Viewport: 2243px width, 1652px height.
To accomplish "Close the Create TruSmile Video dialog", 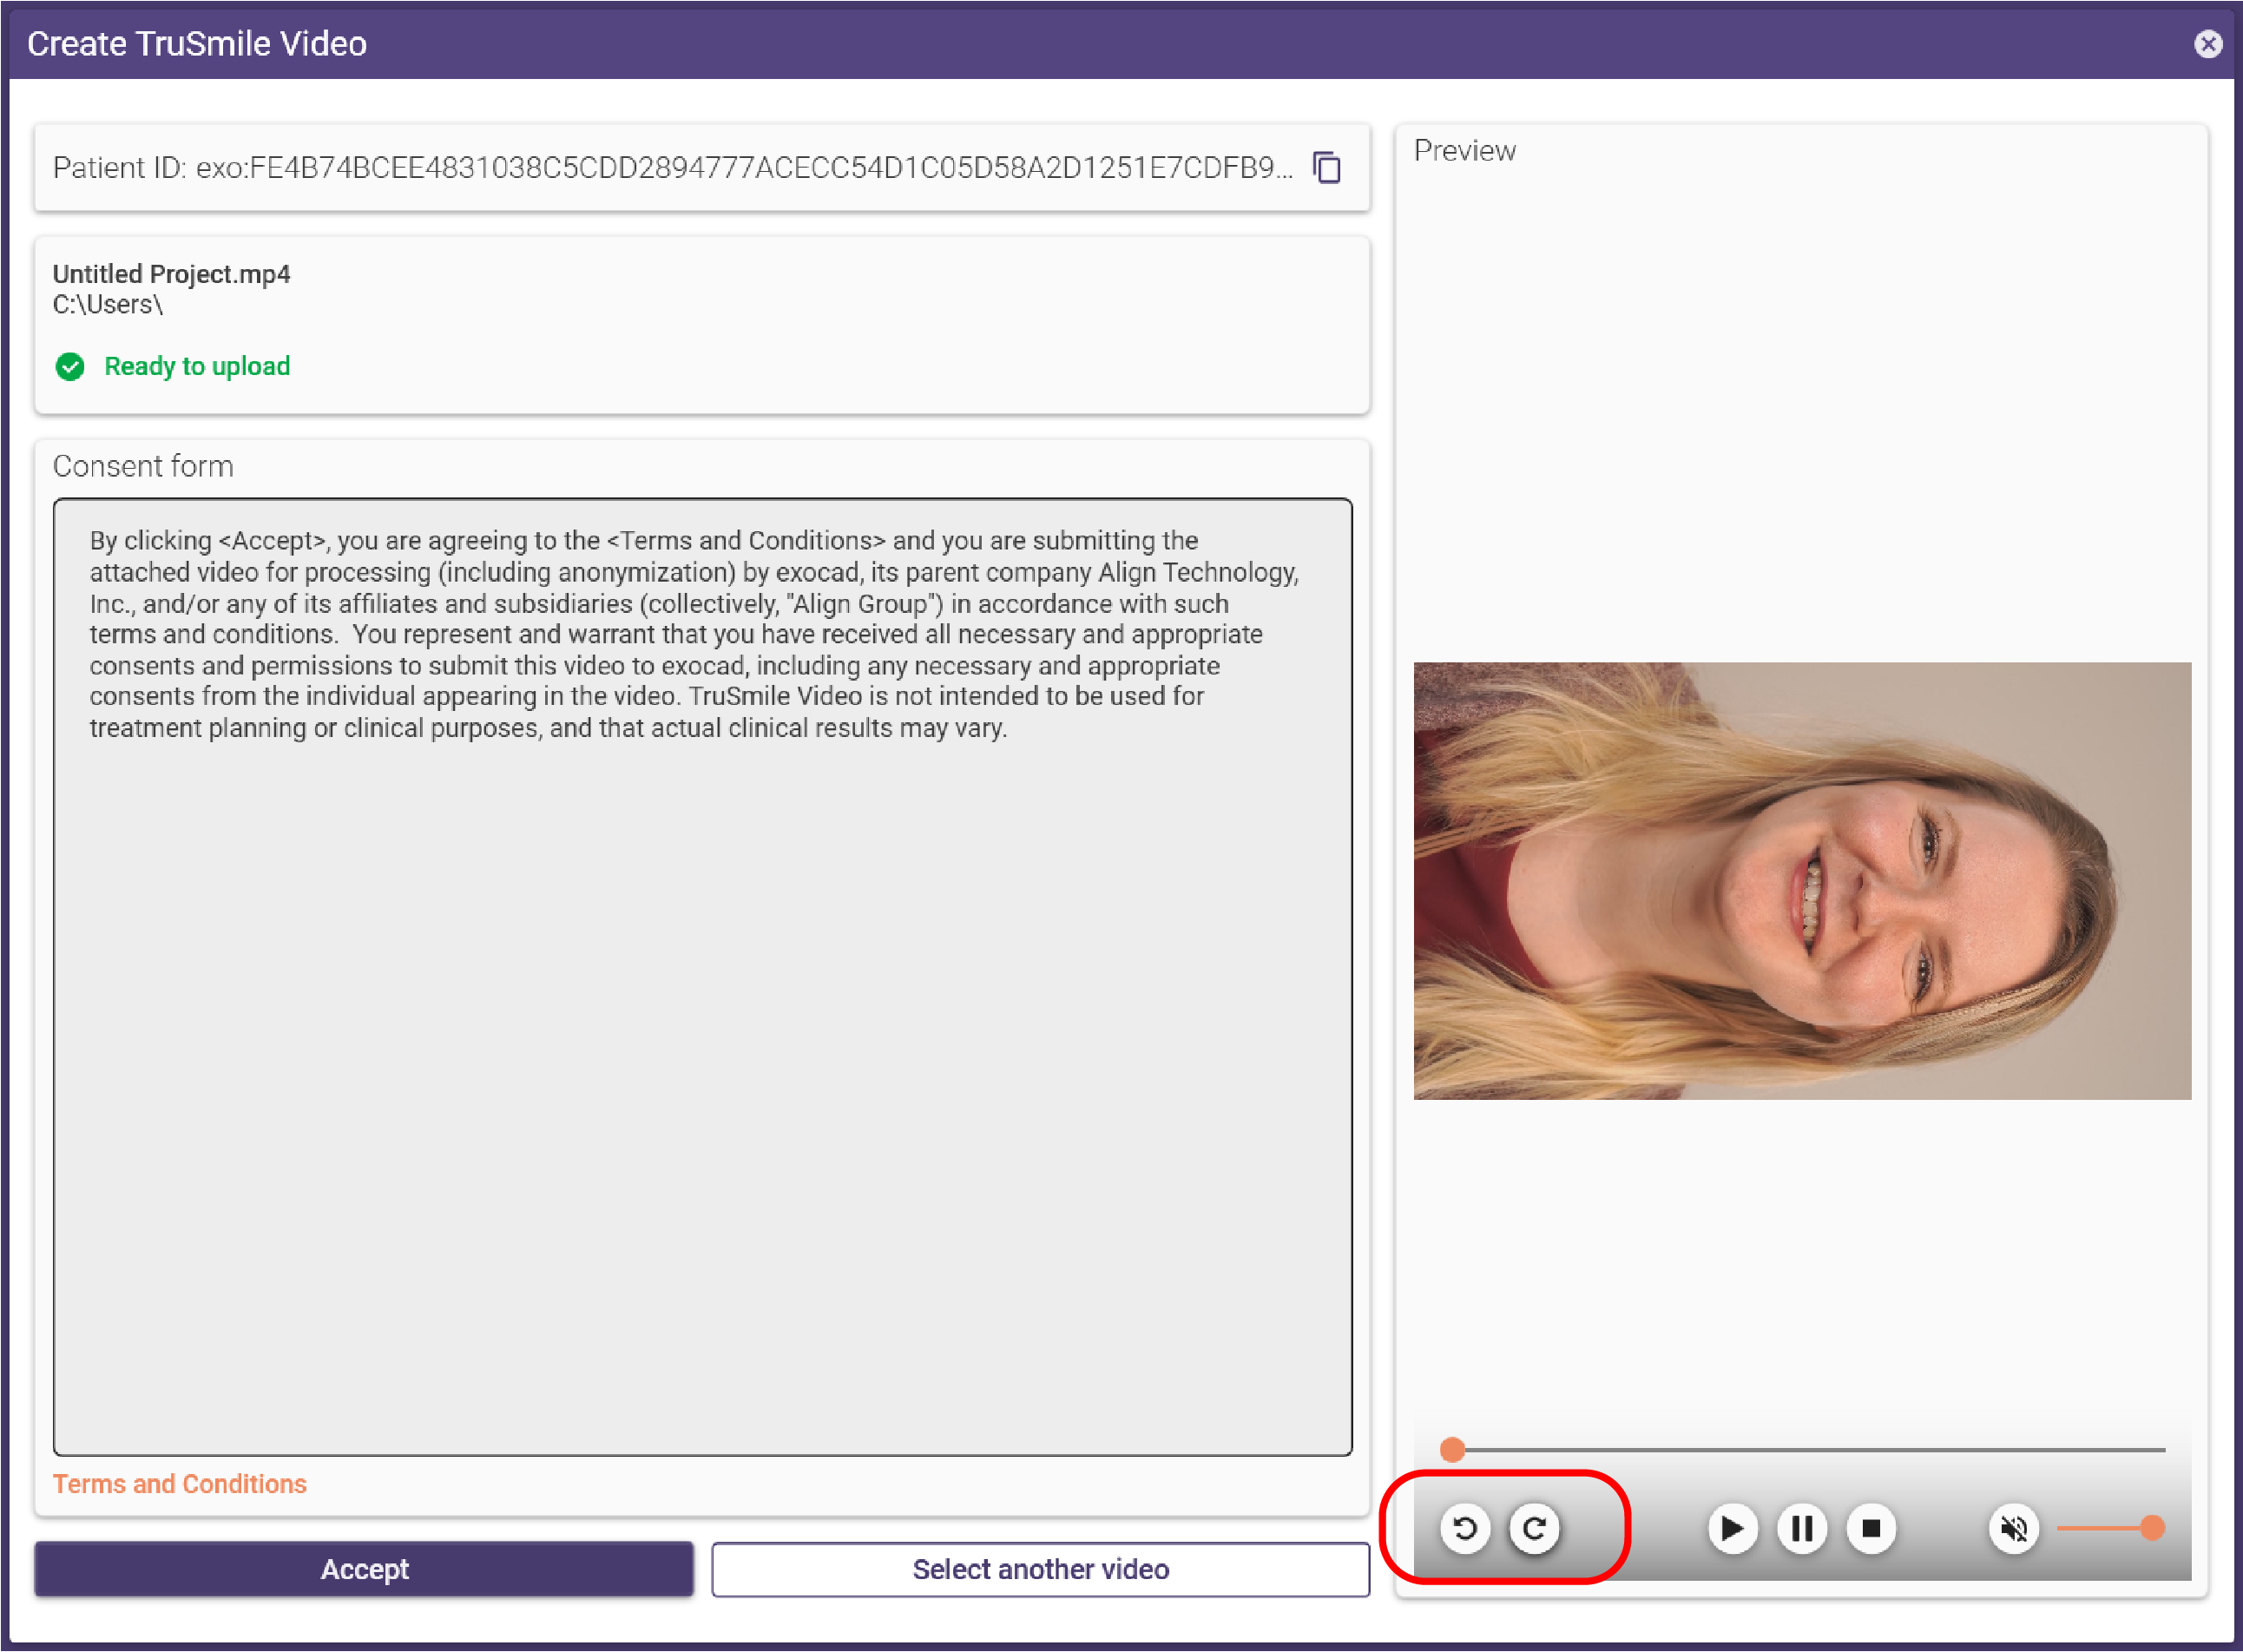I will pos(2208,44).
